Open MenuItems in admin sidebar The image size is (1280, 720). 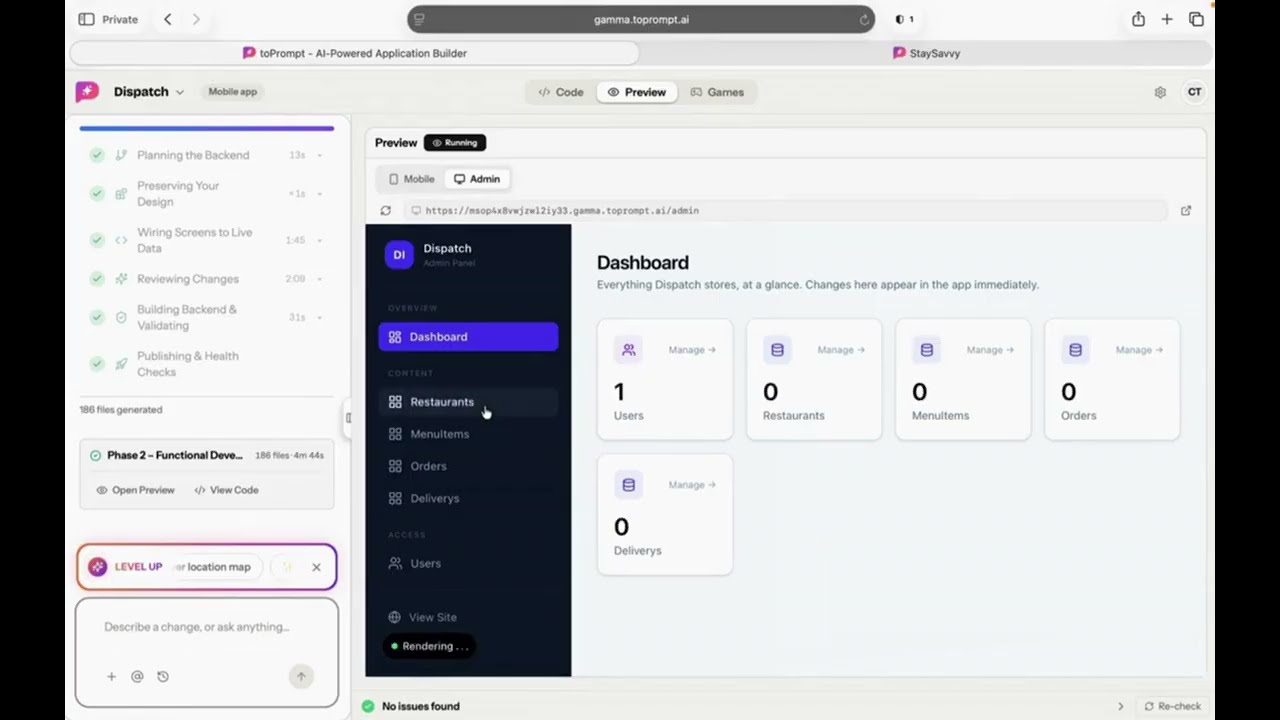click(468, 434)
